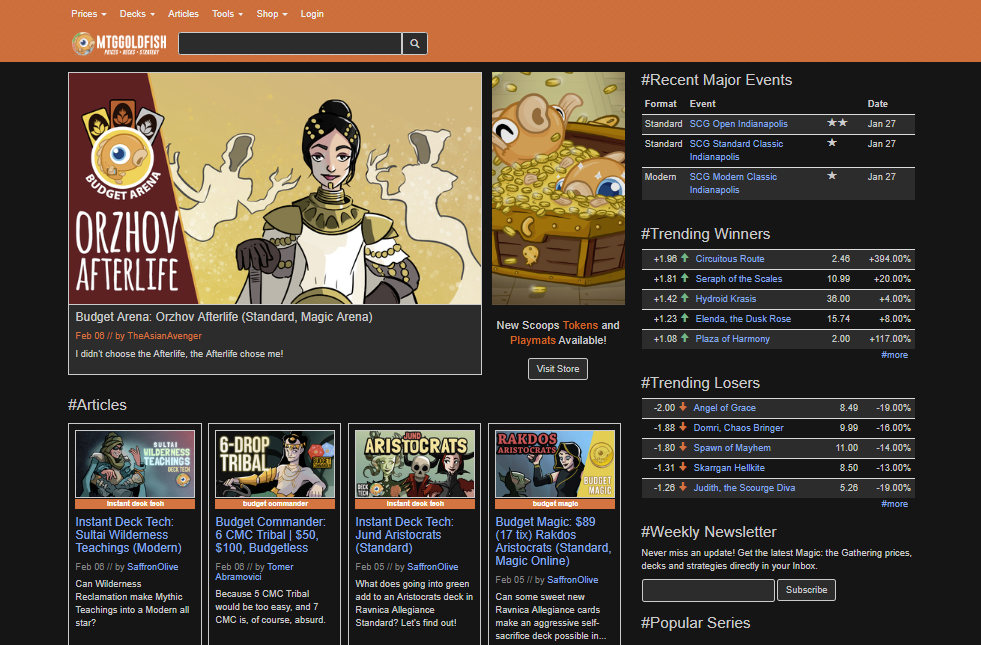The width and height of the screenshot is (981, 645).
Task: Open the Tools dropdown menu
Action: click(227, 14)
